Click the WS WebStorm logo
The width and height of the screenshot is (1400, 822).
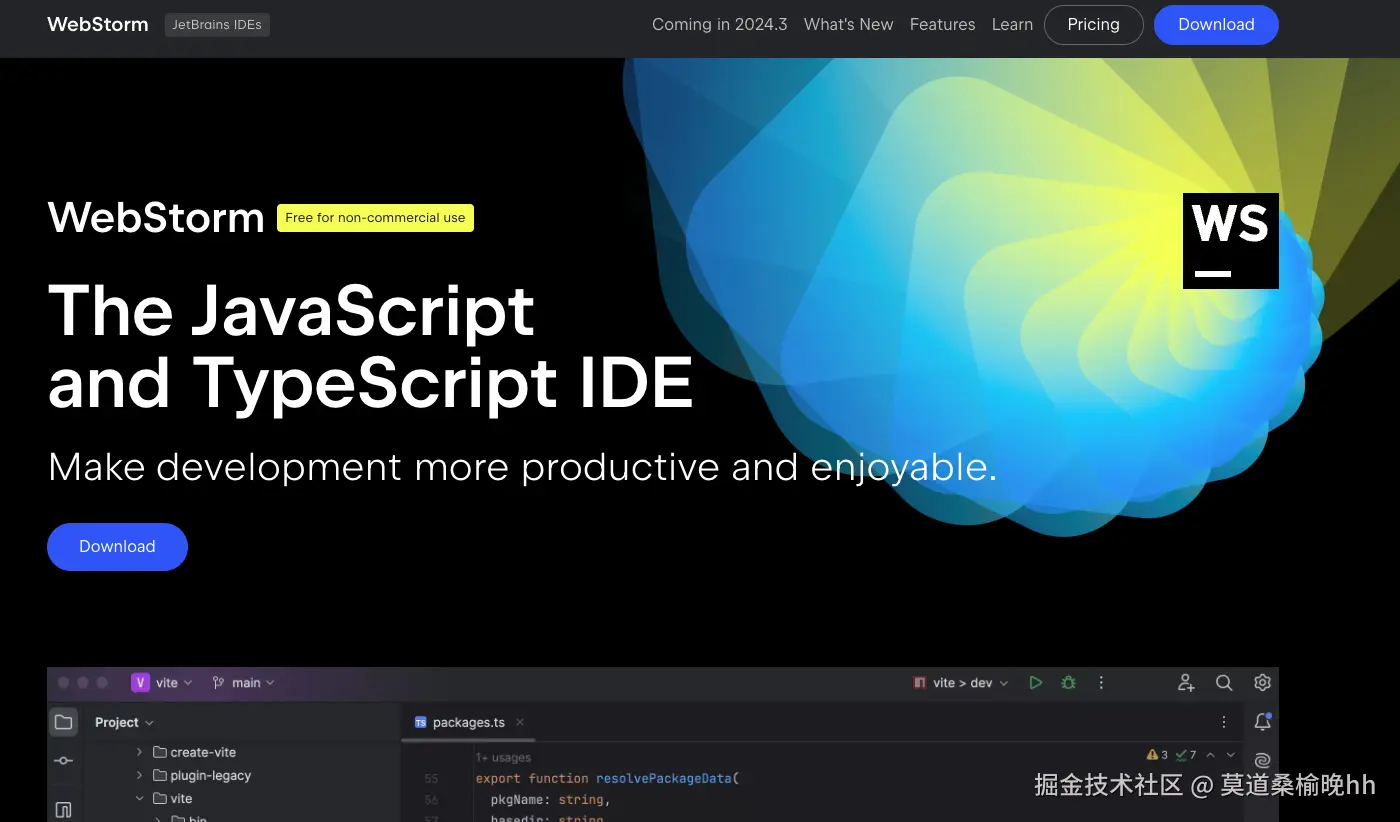1230,241
